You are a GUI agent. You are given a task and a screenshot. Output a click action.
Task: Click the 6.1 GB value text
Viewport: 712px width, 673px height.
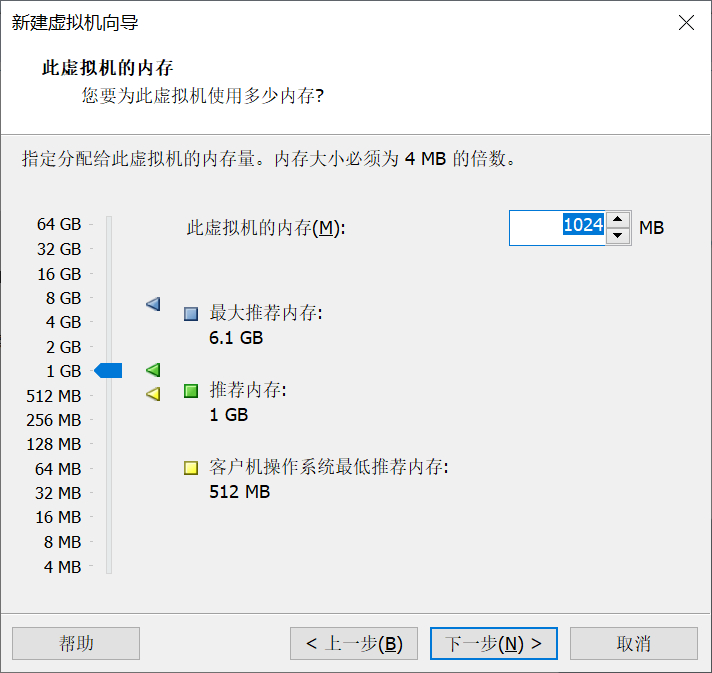236,338
